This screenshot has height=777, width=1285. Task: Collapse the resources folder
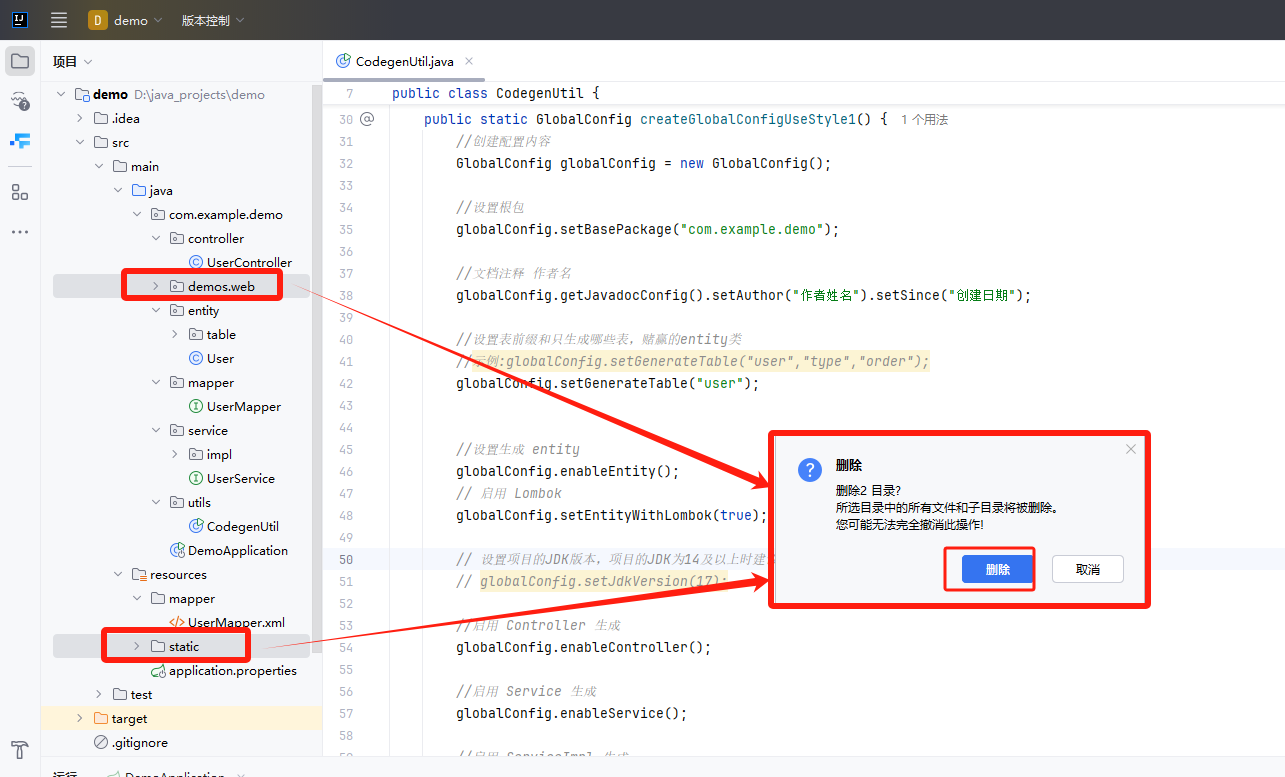coord(118,574)
